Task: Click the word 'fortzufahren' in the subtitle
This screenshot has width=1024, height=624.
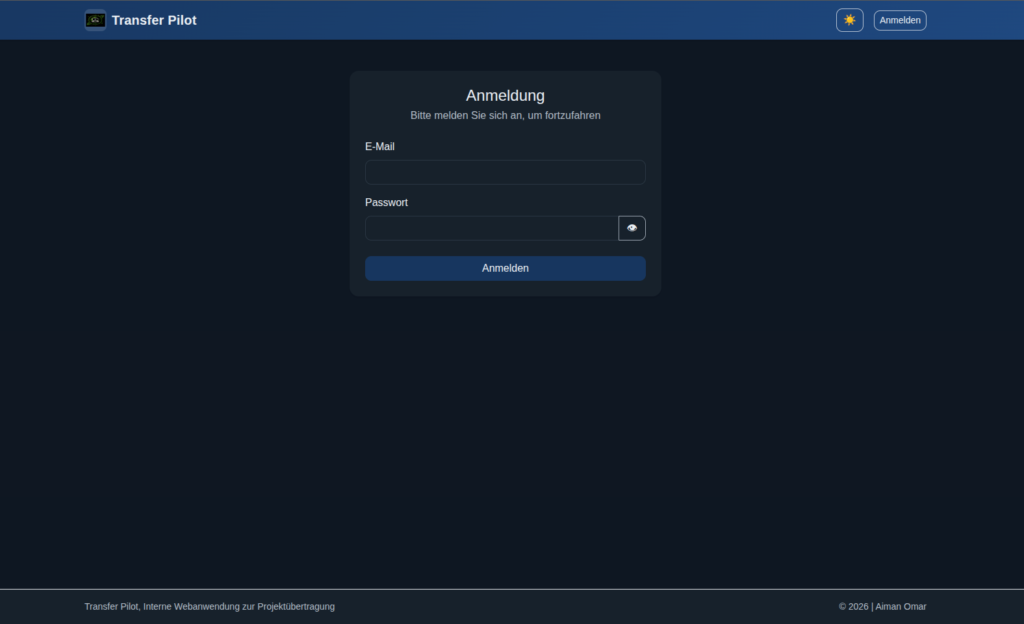Action: point(573,116)
